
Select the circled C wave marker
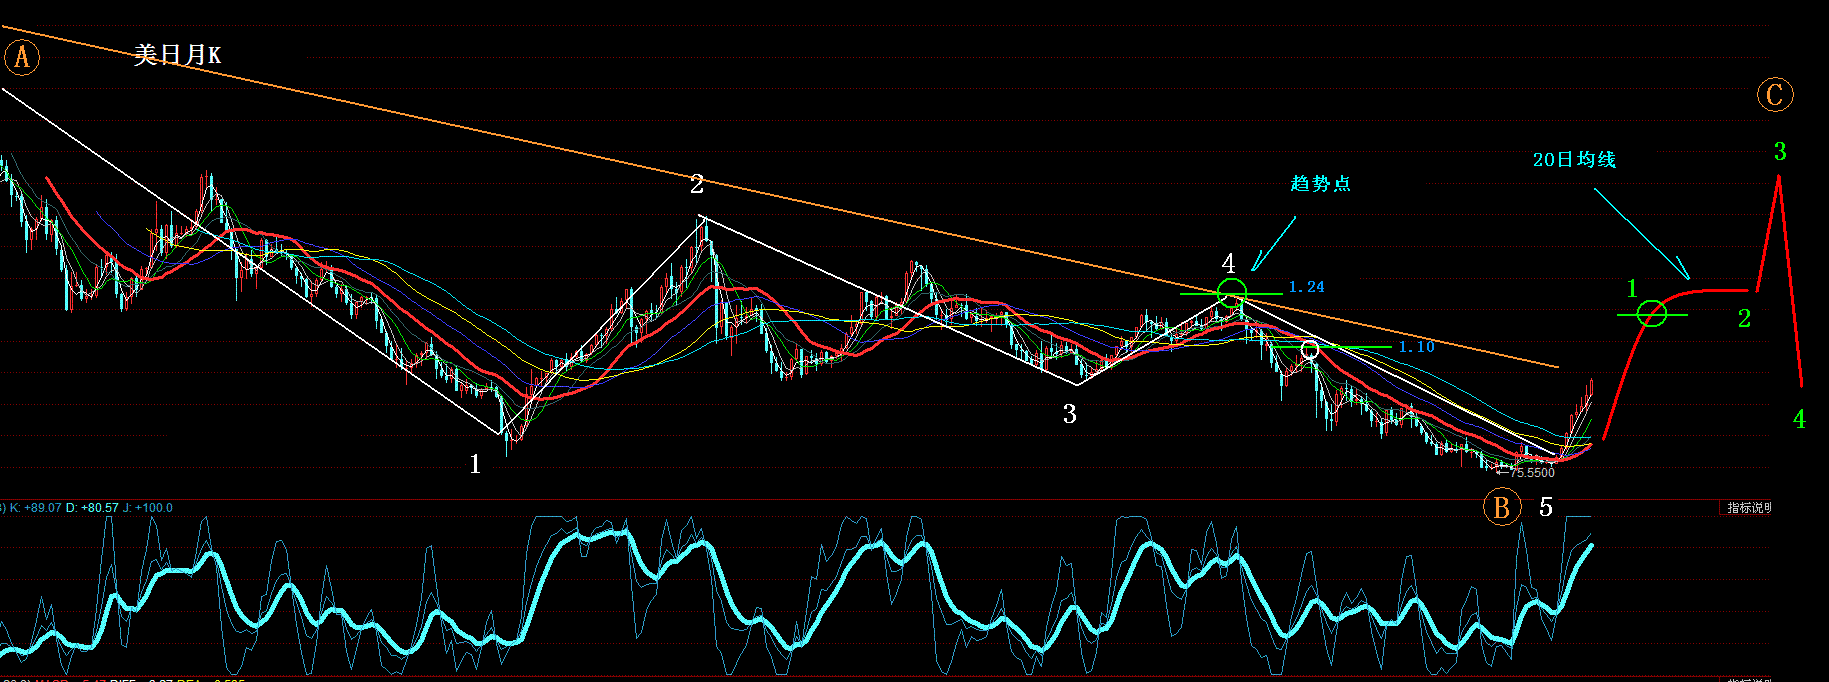[1775, 95]
